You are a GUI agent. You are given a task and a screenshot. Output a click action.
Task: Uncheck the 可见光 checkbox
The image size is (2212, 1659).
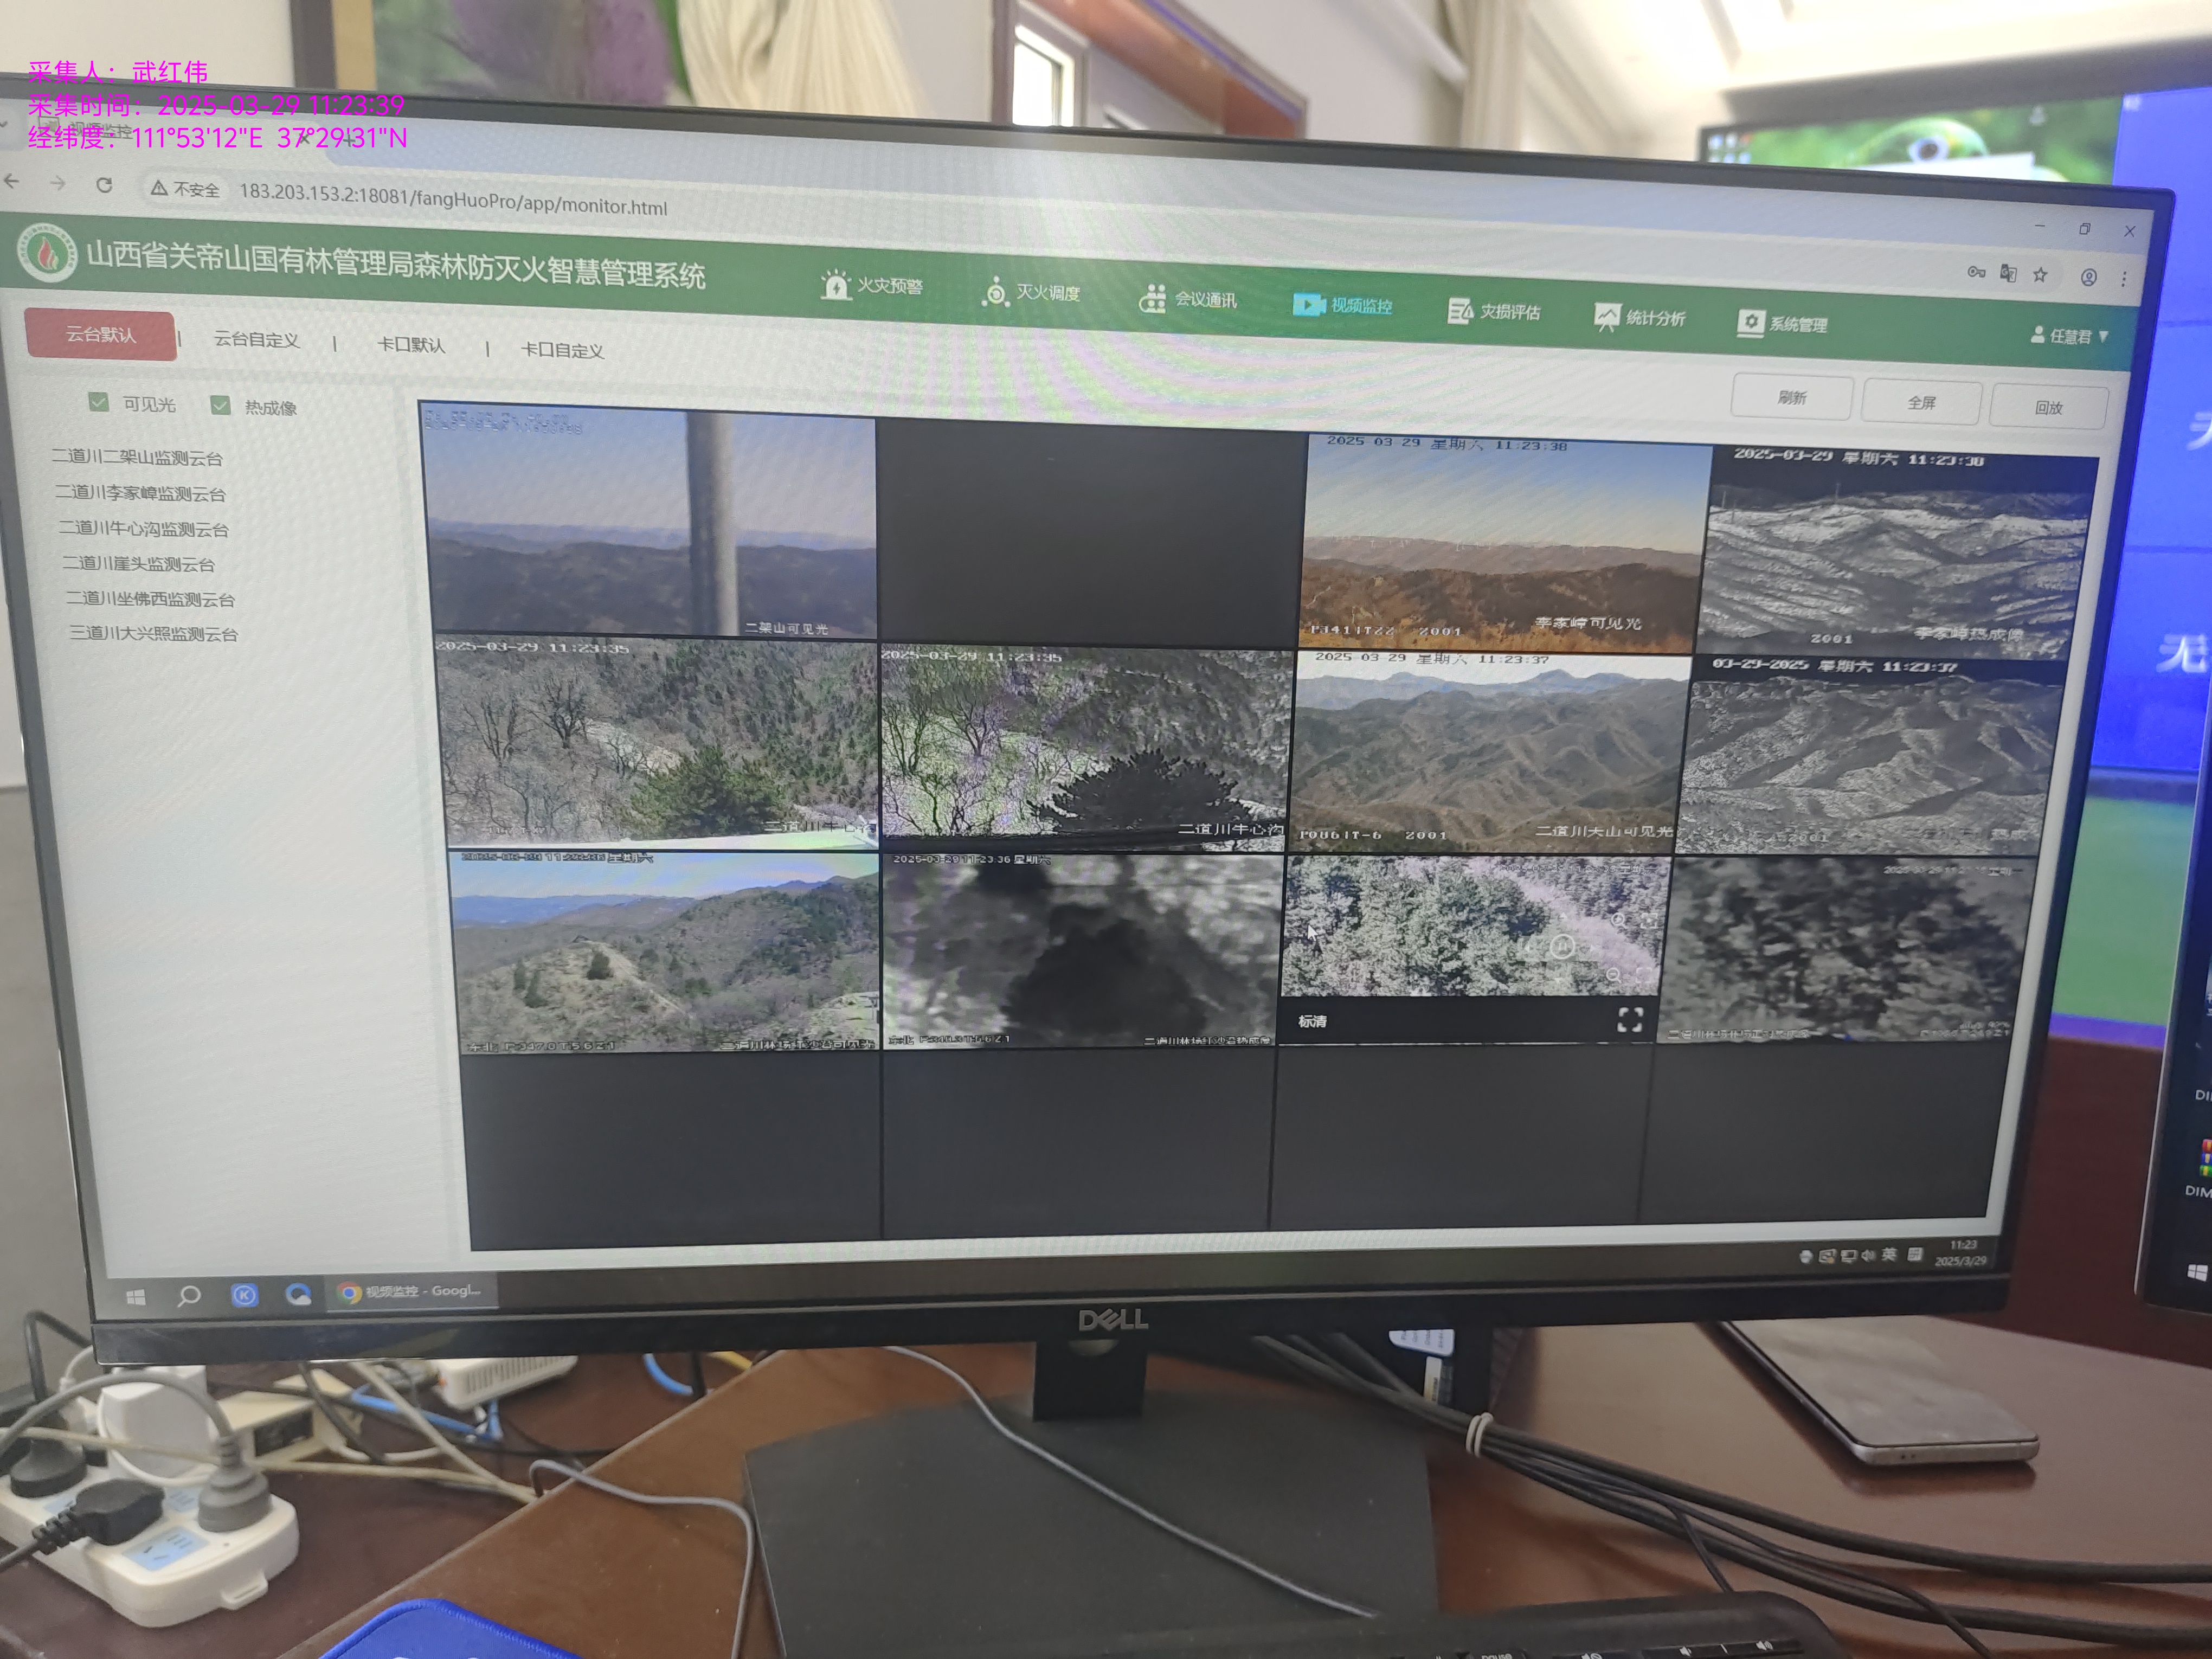98,402
